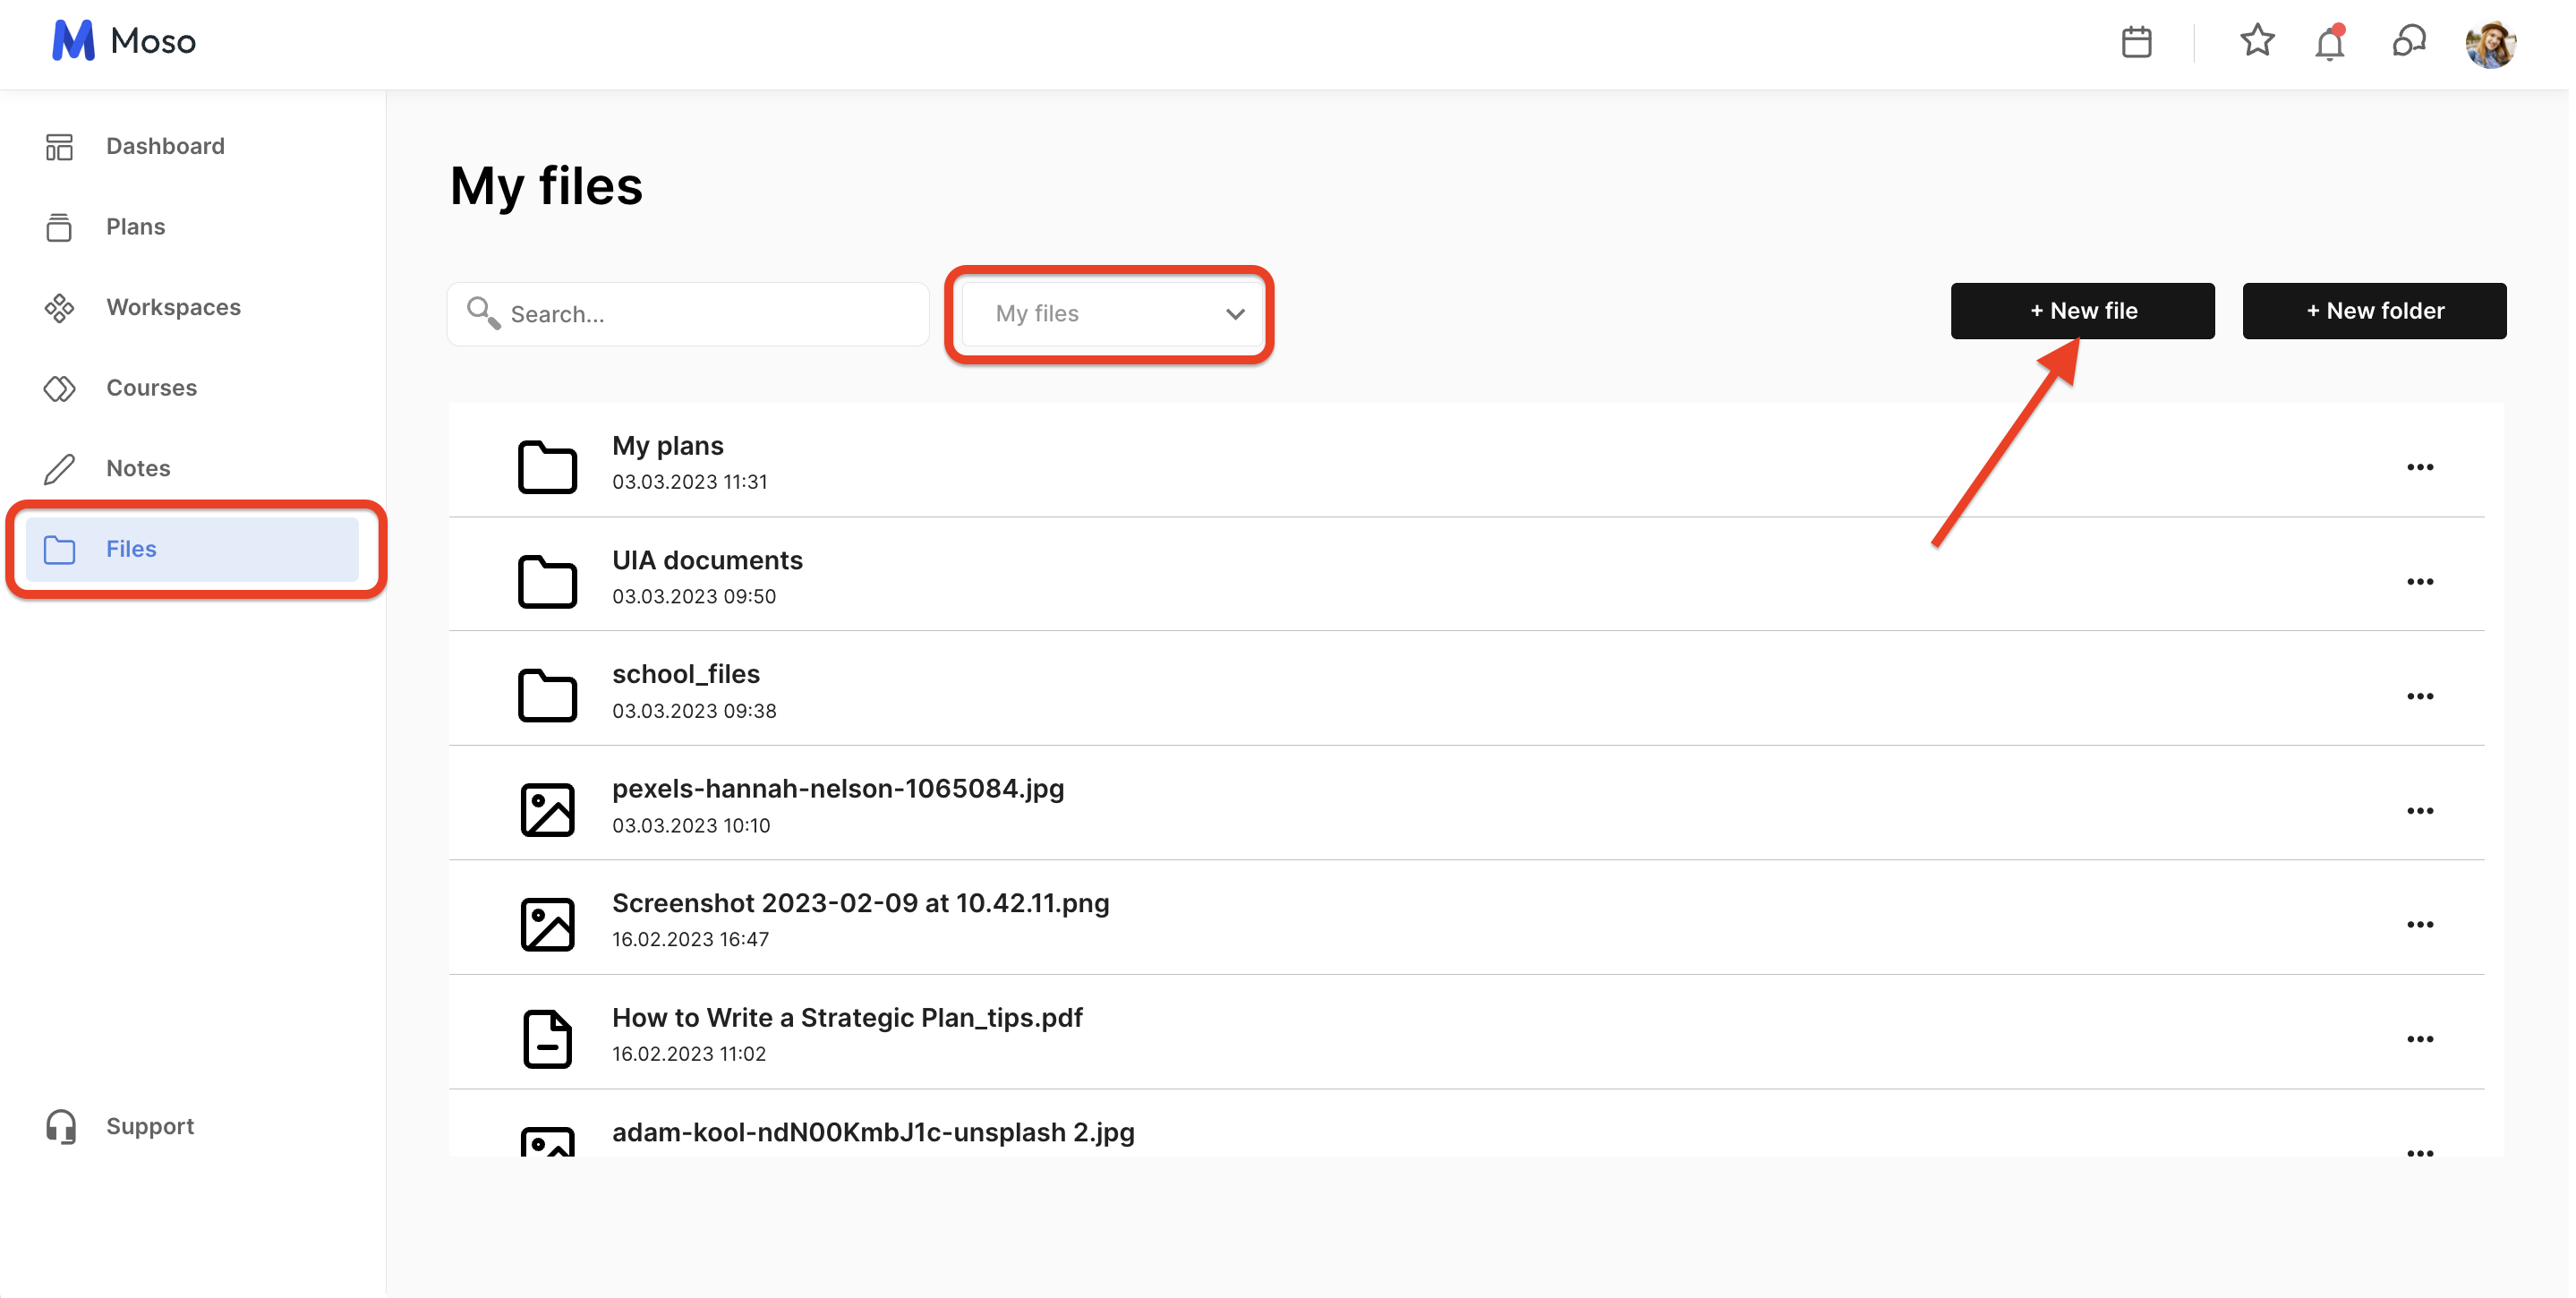The image size is (2576, 1298).
Task: Open Workspaces from the sidebar
Action: click(173, 307)
